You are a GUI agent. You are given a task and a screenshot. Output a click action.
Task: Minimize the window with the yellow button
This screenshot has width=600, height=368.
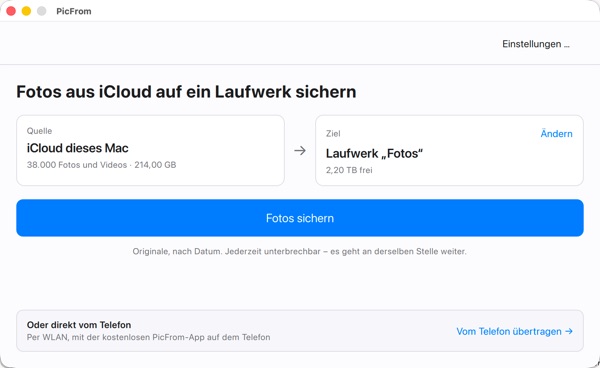(26, 11)
